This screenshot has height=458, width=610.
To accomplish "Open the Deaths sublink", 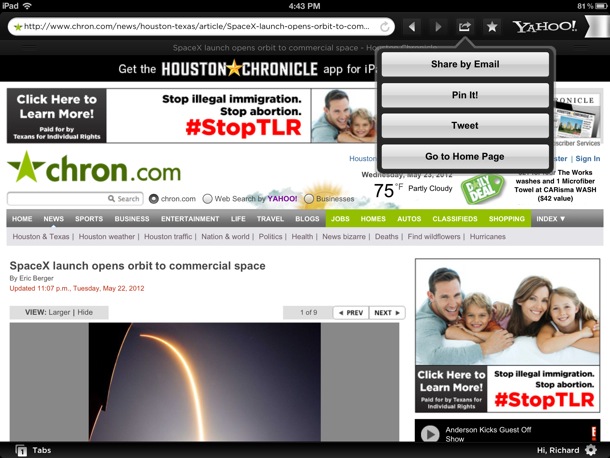I will coord(386,237).
